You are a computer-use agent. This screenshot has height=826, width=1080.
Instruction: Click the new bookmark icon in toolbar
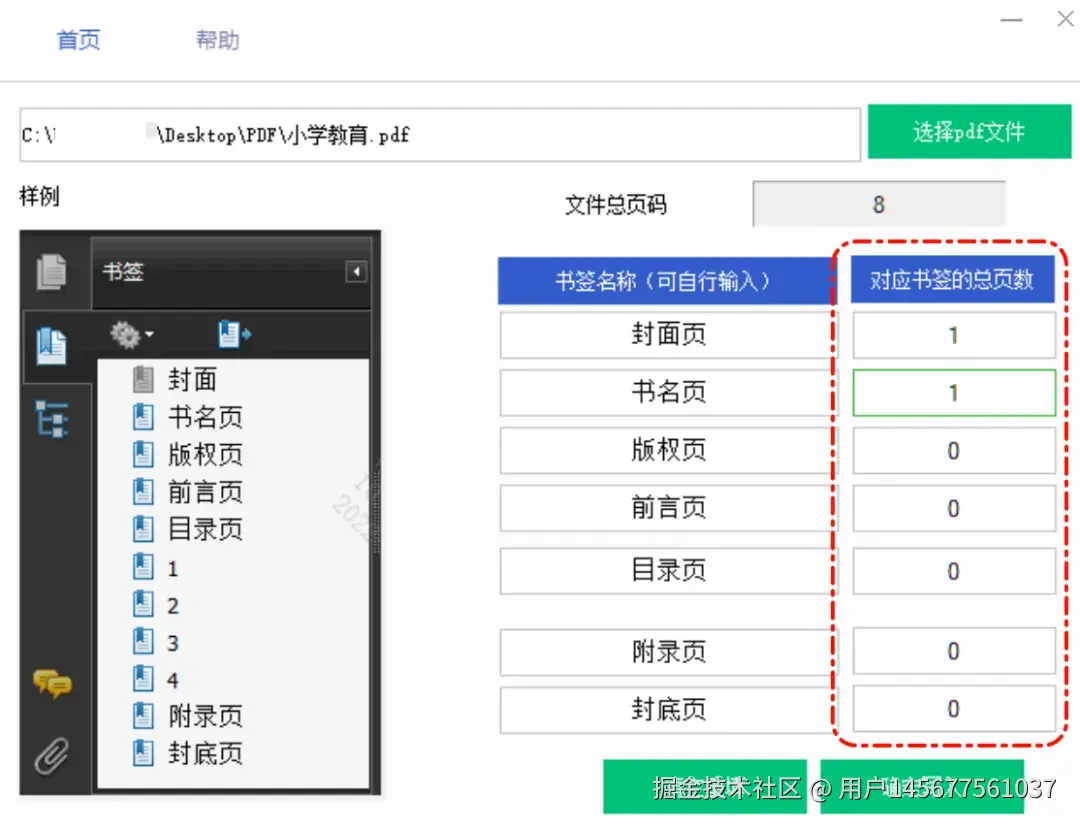(232, 335)
